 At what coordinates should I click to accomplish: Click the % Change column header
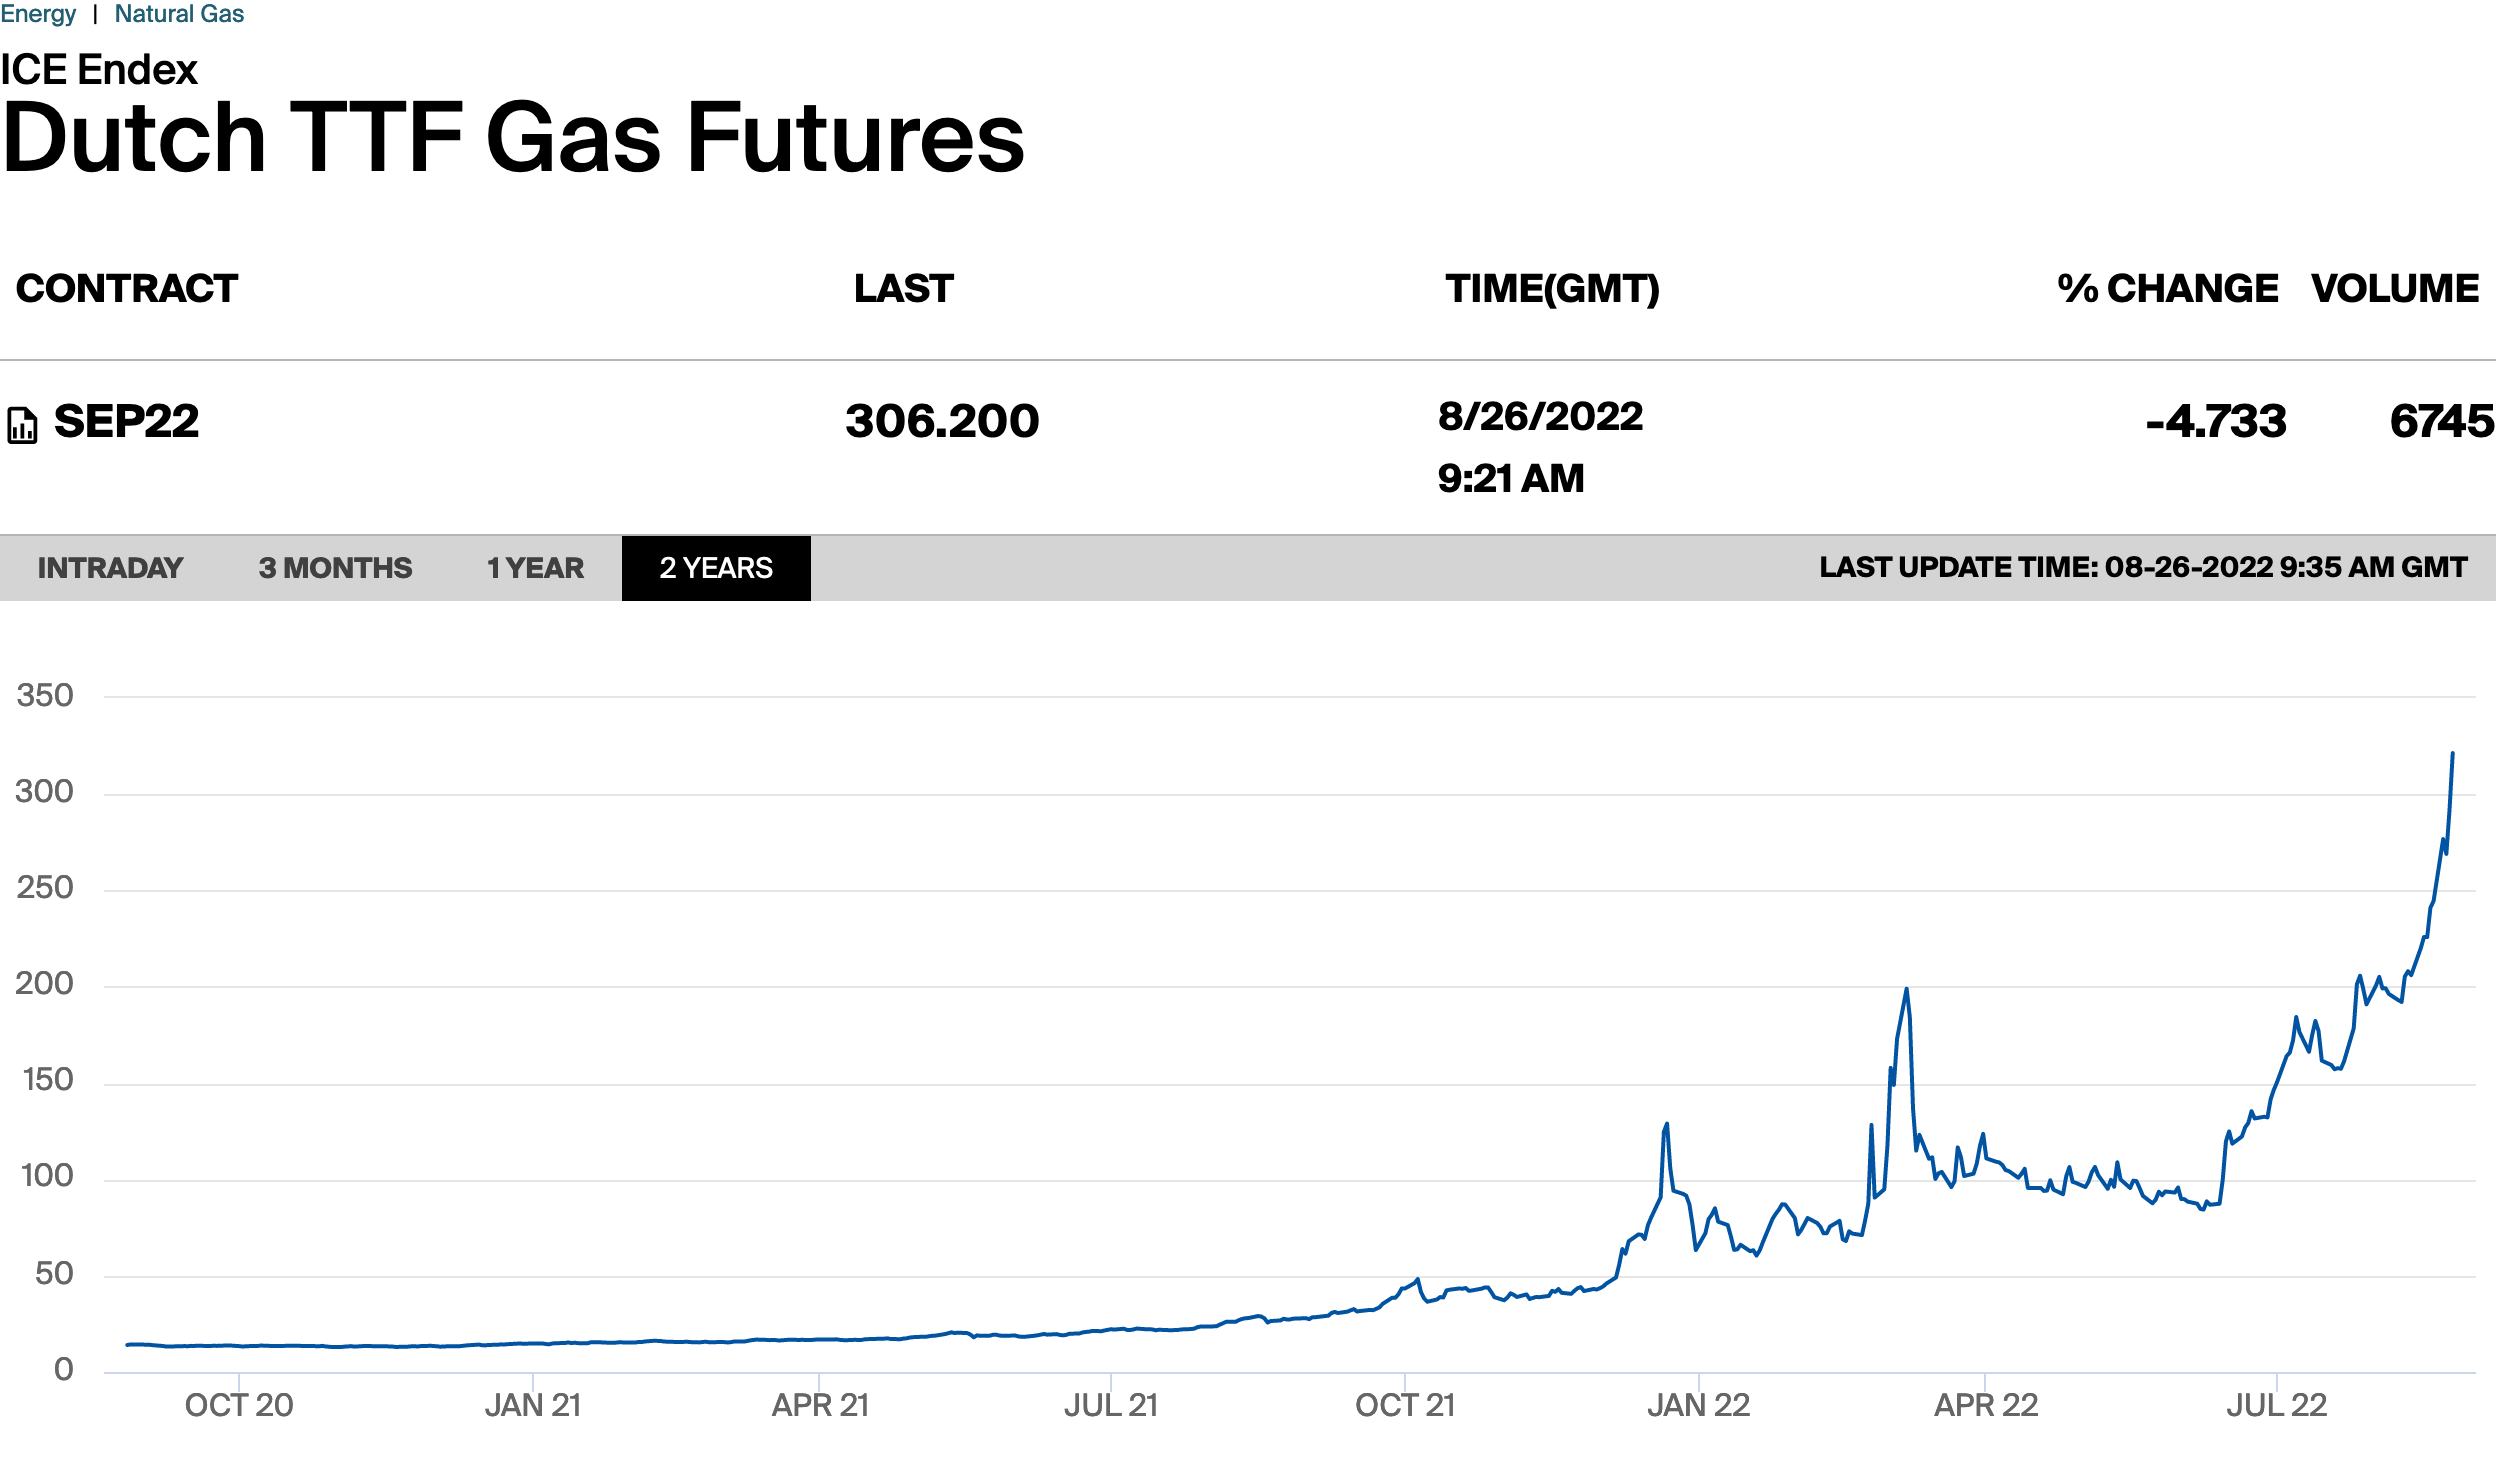click(2168, 289)
